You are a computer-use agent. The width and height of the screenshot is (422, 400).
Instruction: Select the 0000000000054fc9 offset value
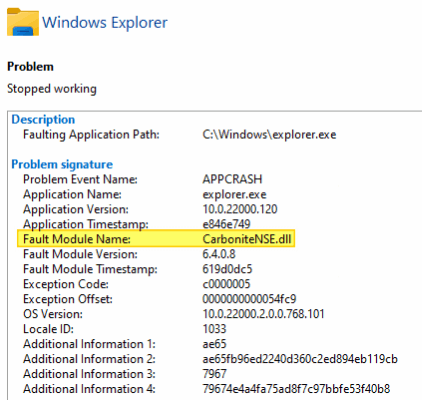point(249,299)
